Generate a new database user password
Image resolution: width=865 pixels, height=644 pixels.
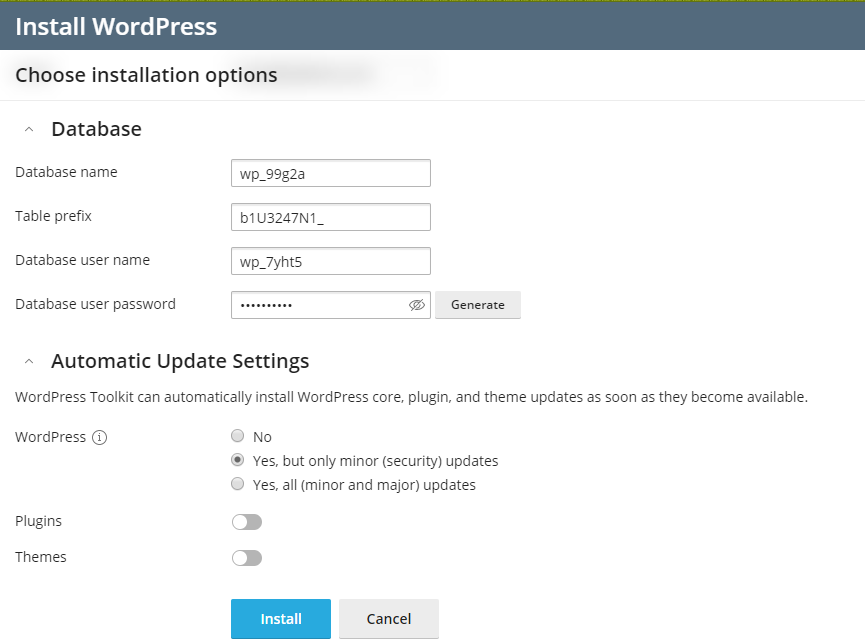point(477,305)
